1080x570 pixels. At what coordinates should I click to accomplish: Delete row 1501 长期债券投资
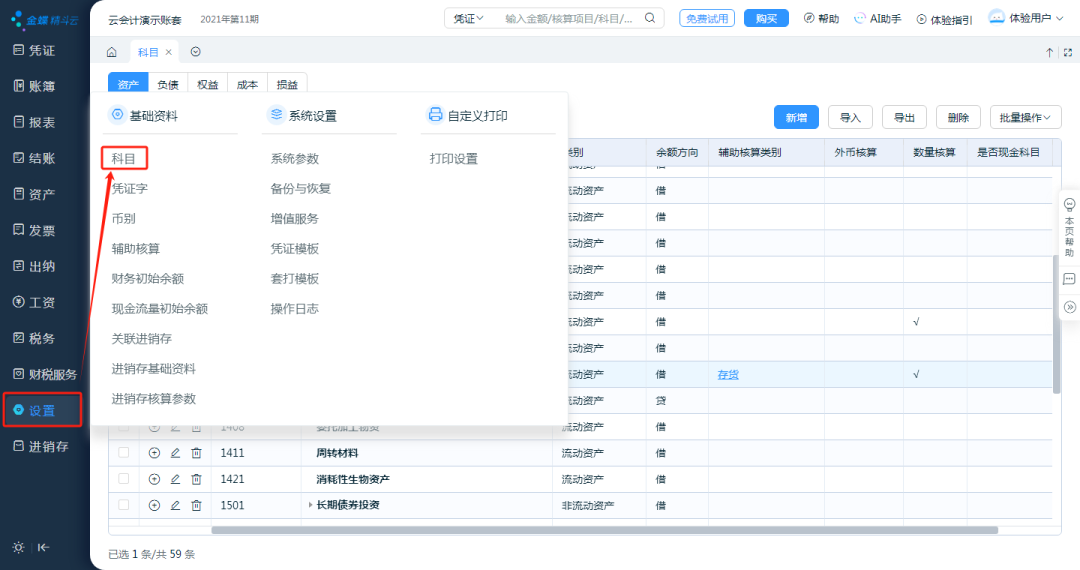click(x=196, y=505)
